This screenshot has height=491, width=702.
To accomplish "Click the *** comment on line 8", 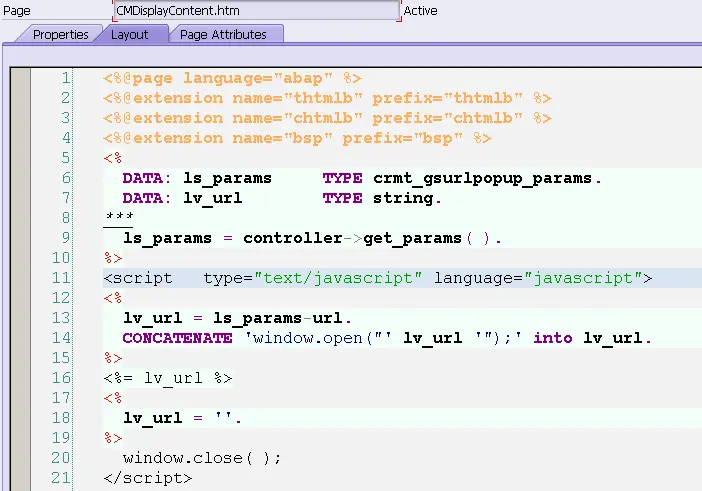I will pos(119,217).
